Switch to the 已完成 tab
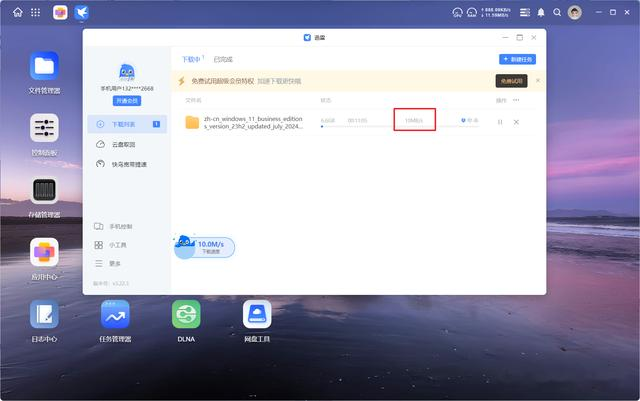This screenshot has width=640, height=401. 223,60
